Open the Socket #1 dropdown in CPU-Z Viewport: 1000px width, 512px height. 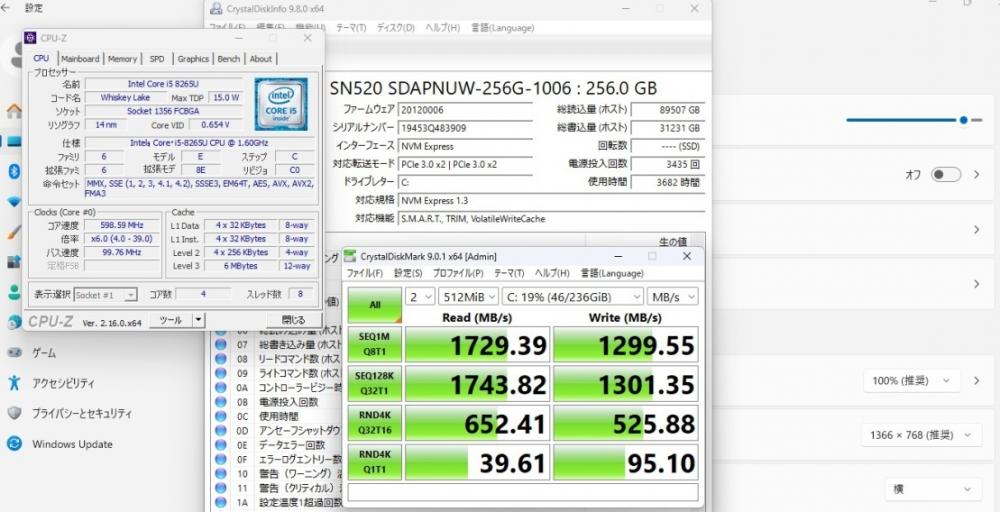click(105, 295)
